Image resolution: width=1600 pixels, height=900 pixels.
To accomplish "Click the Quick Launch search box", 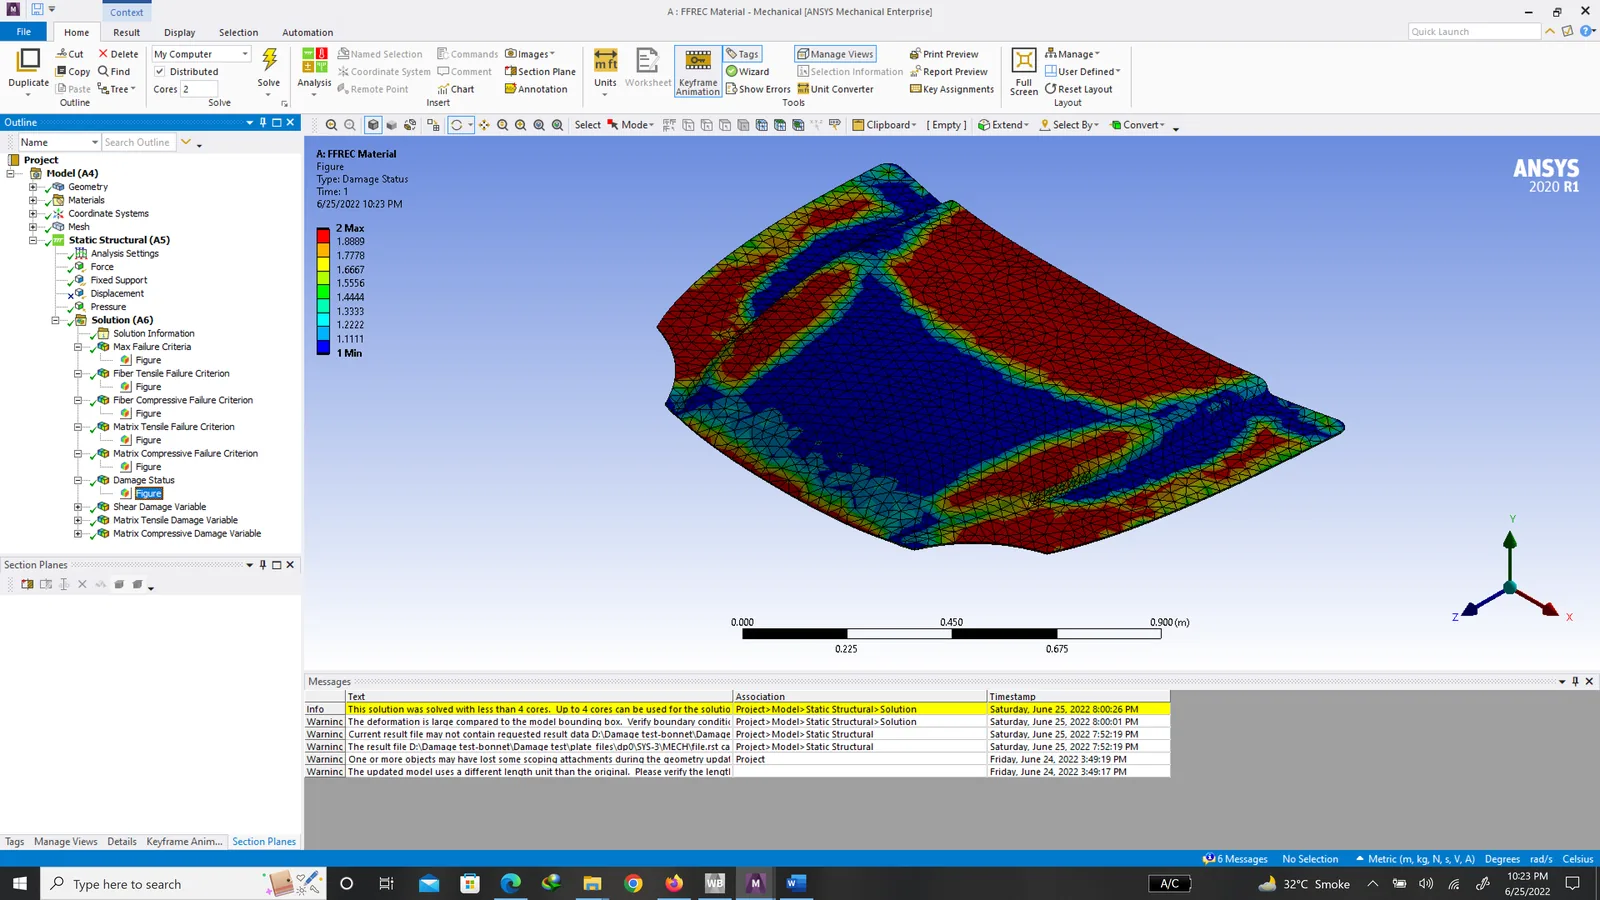I will coord(1474,31).
